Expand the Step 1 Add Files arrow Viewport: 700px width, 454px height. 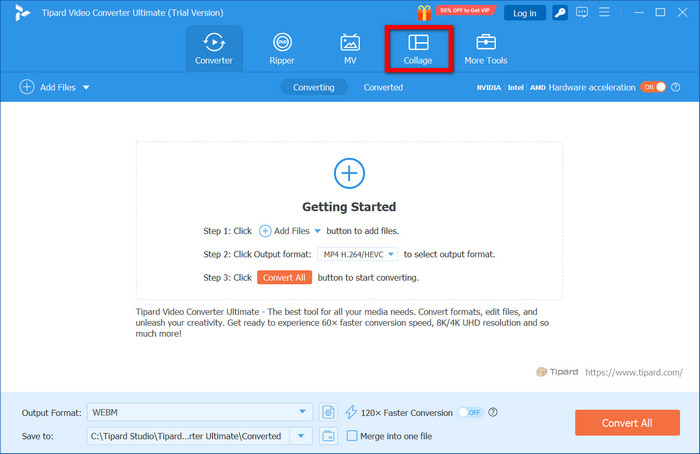[x=317, y=231]
